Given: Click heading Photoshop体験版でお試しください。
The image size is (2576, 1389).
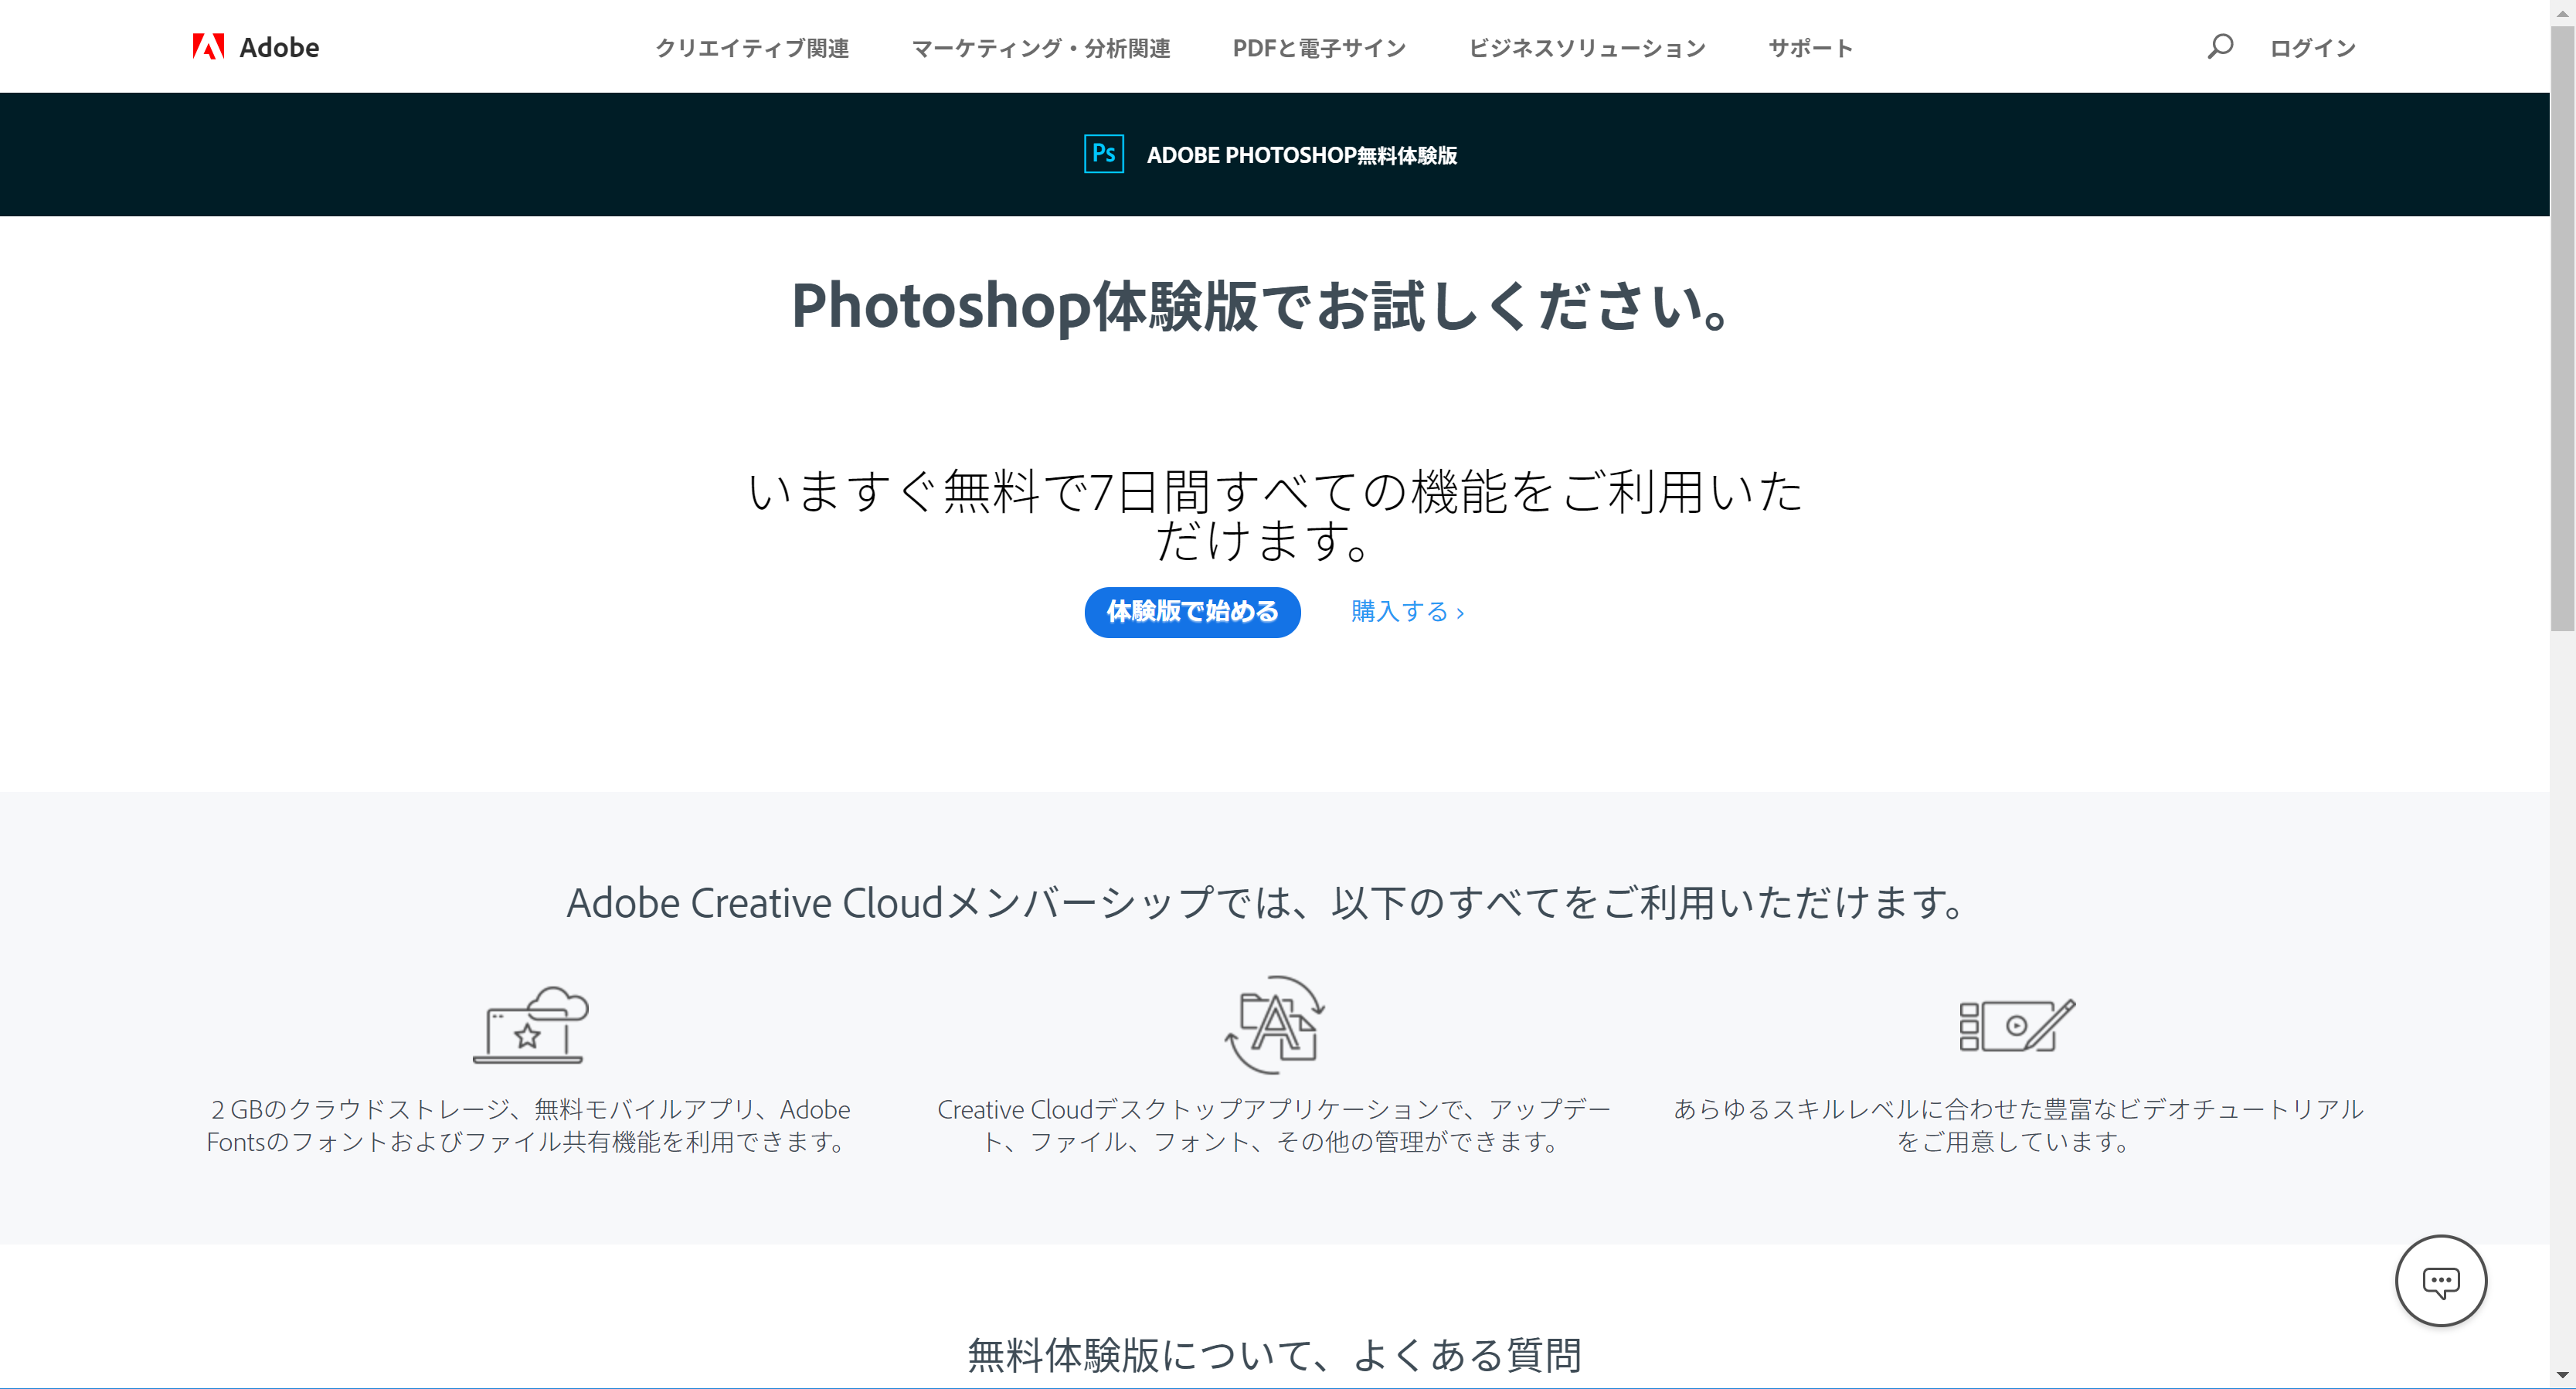Looking at the screenshot, I should click(x=1262, y=305).
